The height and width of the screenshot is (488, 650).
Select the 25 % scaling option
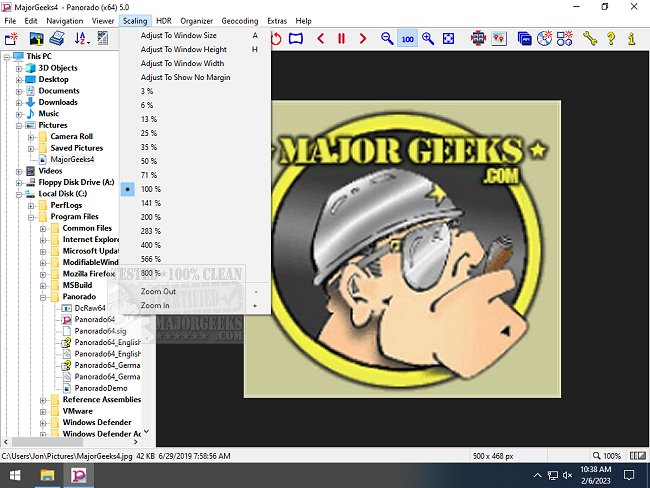(195, 133)
